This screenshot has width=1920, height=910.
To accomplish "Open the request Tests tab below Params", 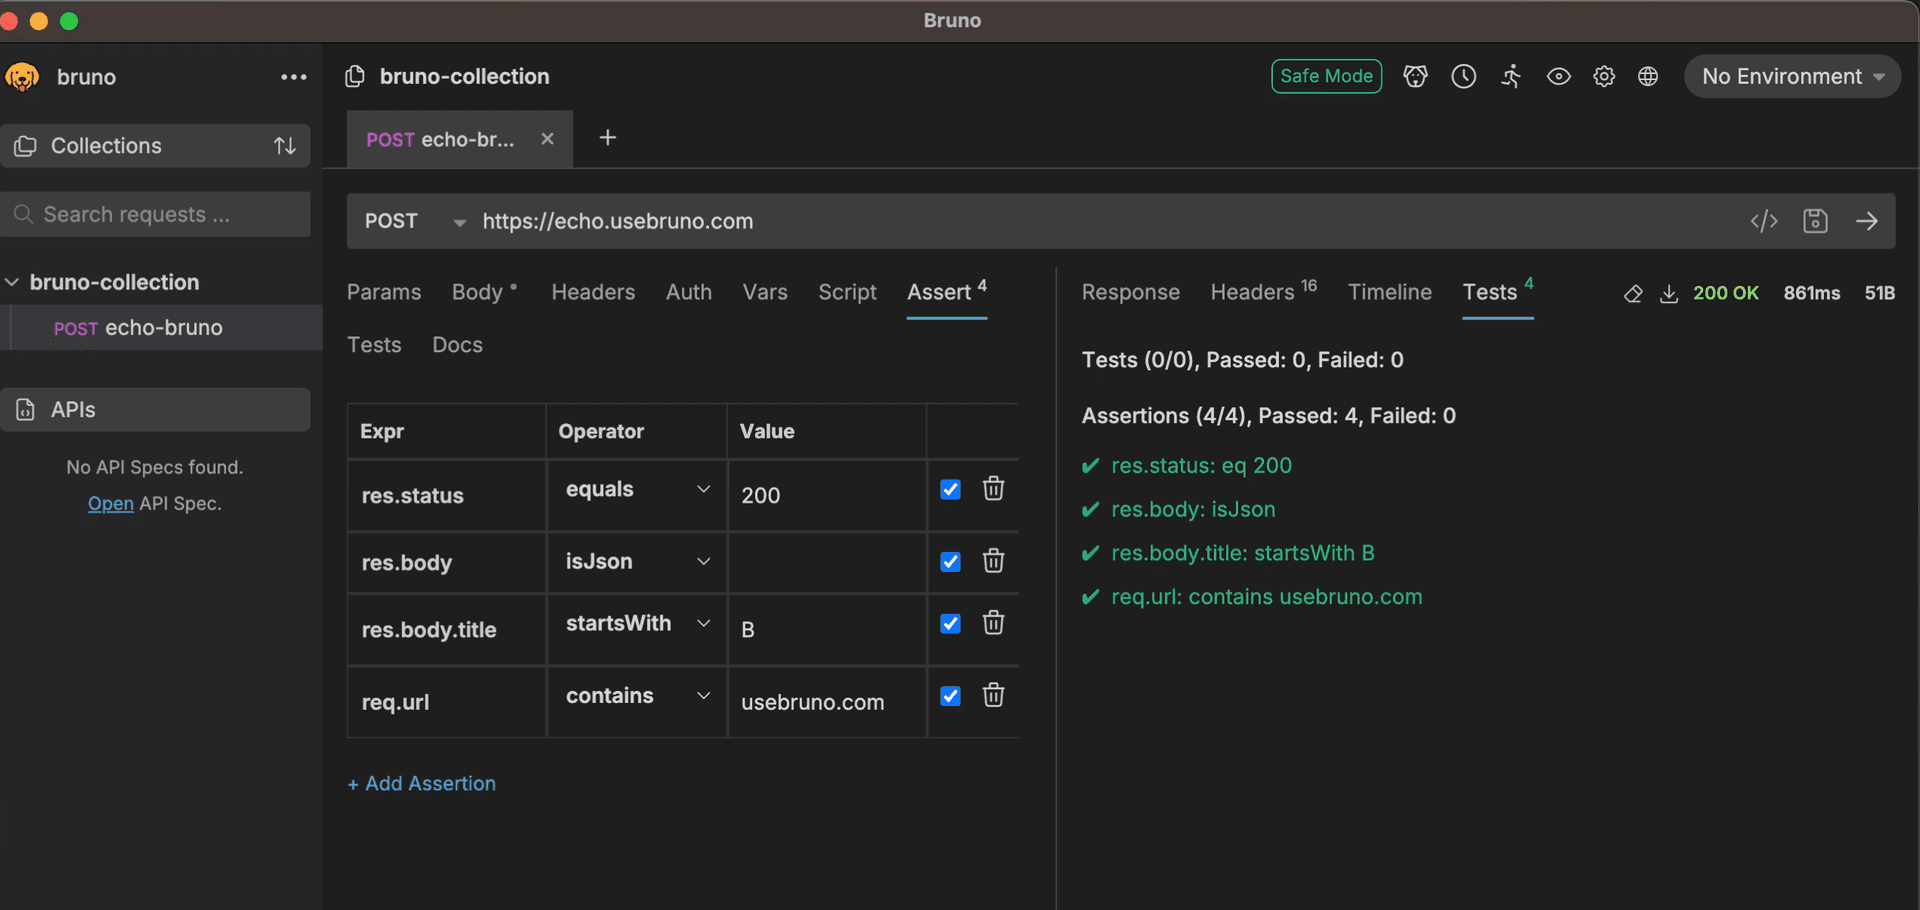I will 374,345.
